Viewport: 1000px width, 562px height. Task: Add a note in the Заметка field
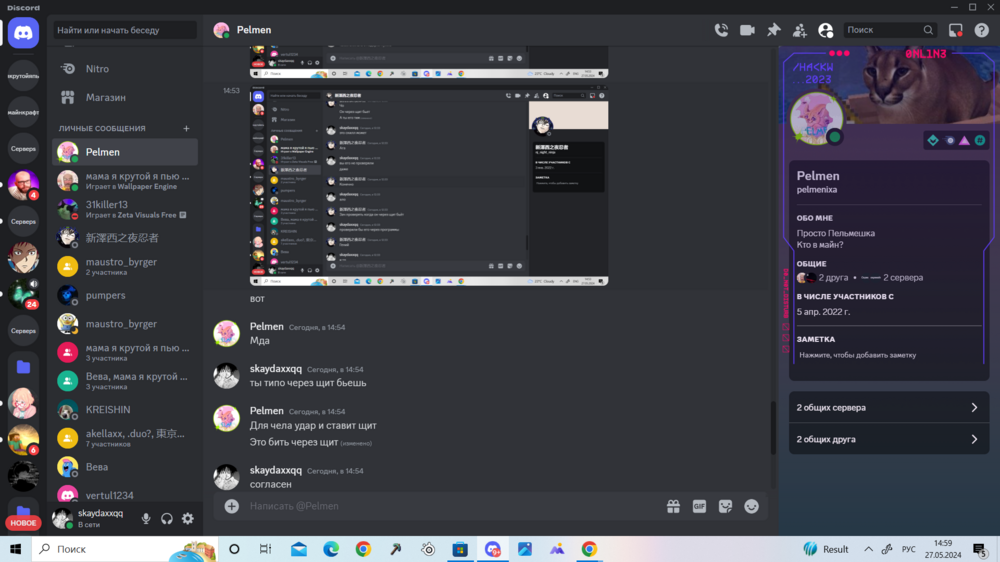888,355
